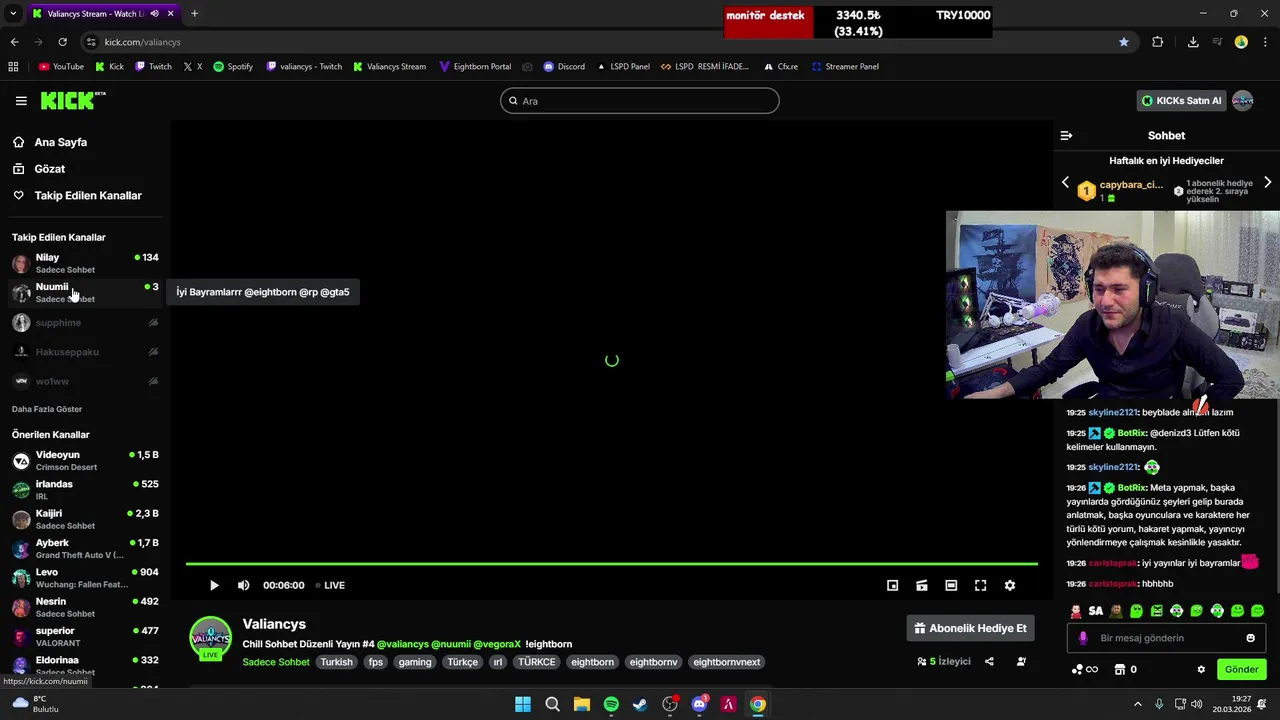
Task: Share the Valiancys channel
Action: (989, 661)
